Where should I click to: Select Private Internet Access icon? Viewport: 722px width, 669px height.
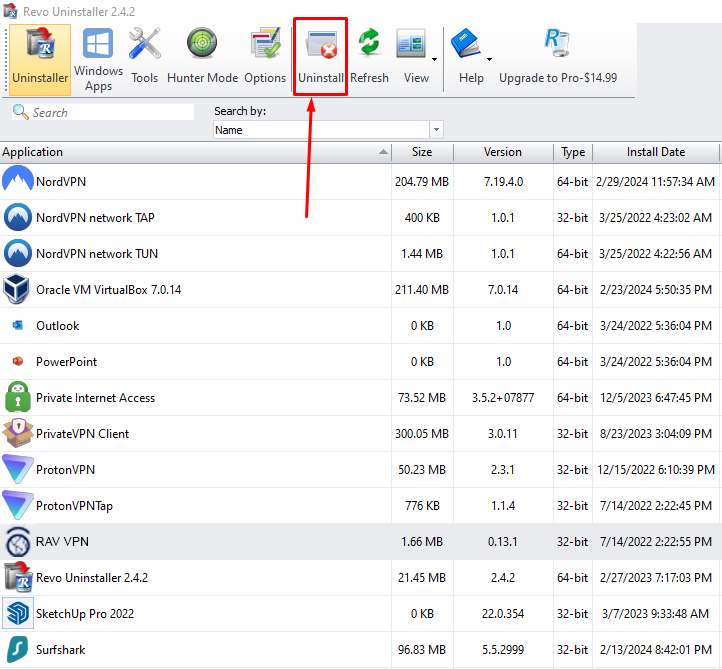click(x=17, y=397)
